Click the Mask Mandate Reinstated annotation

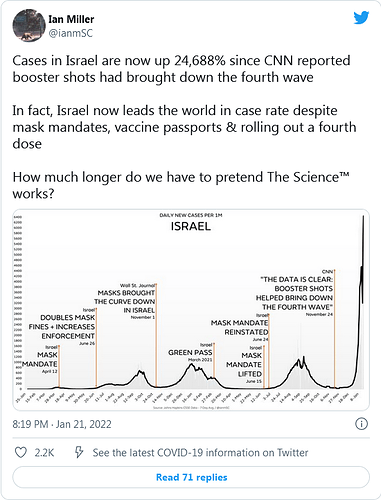coord(240,327)
